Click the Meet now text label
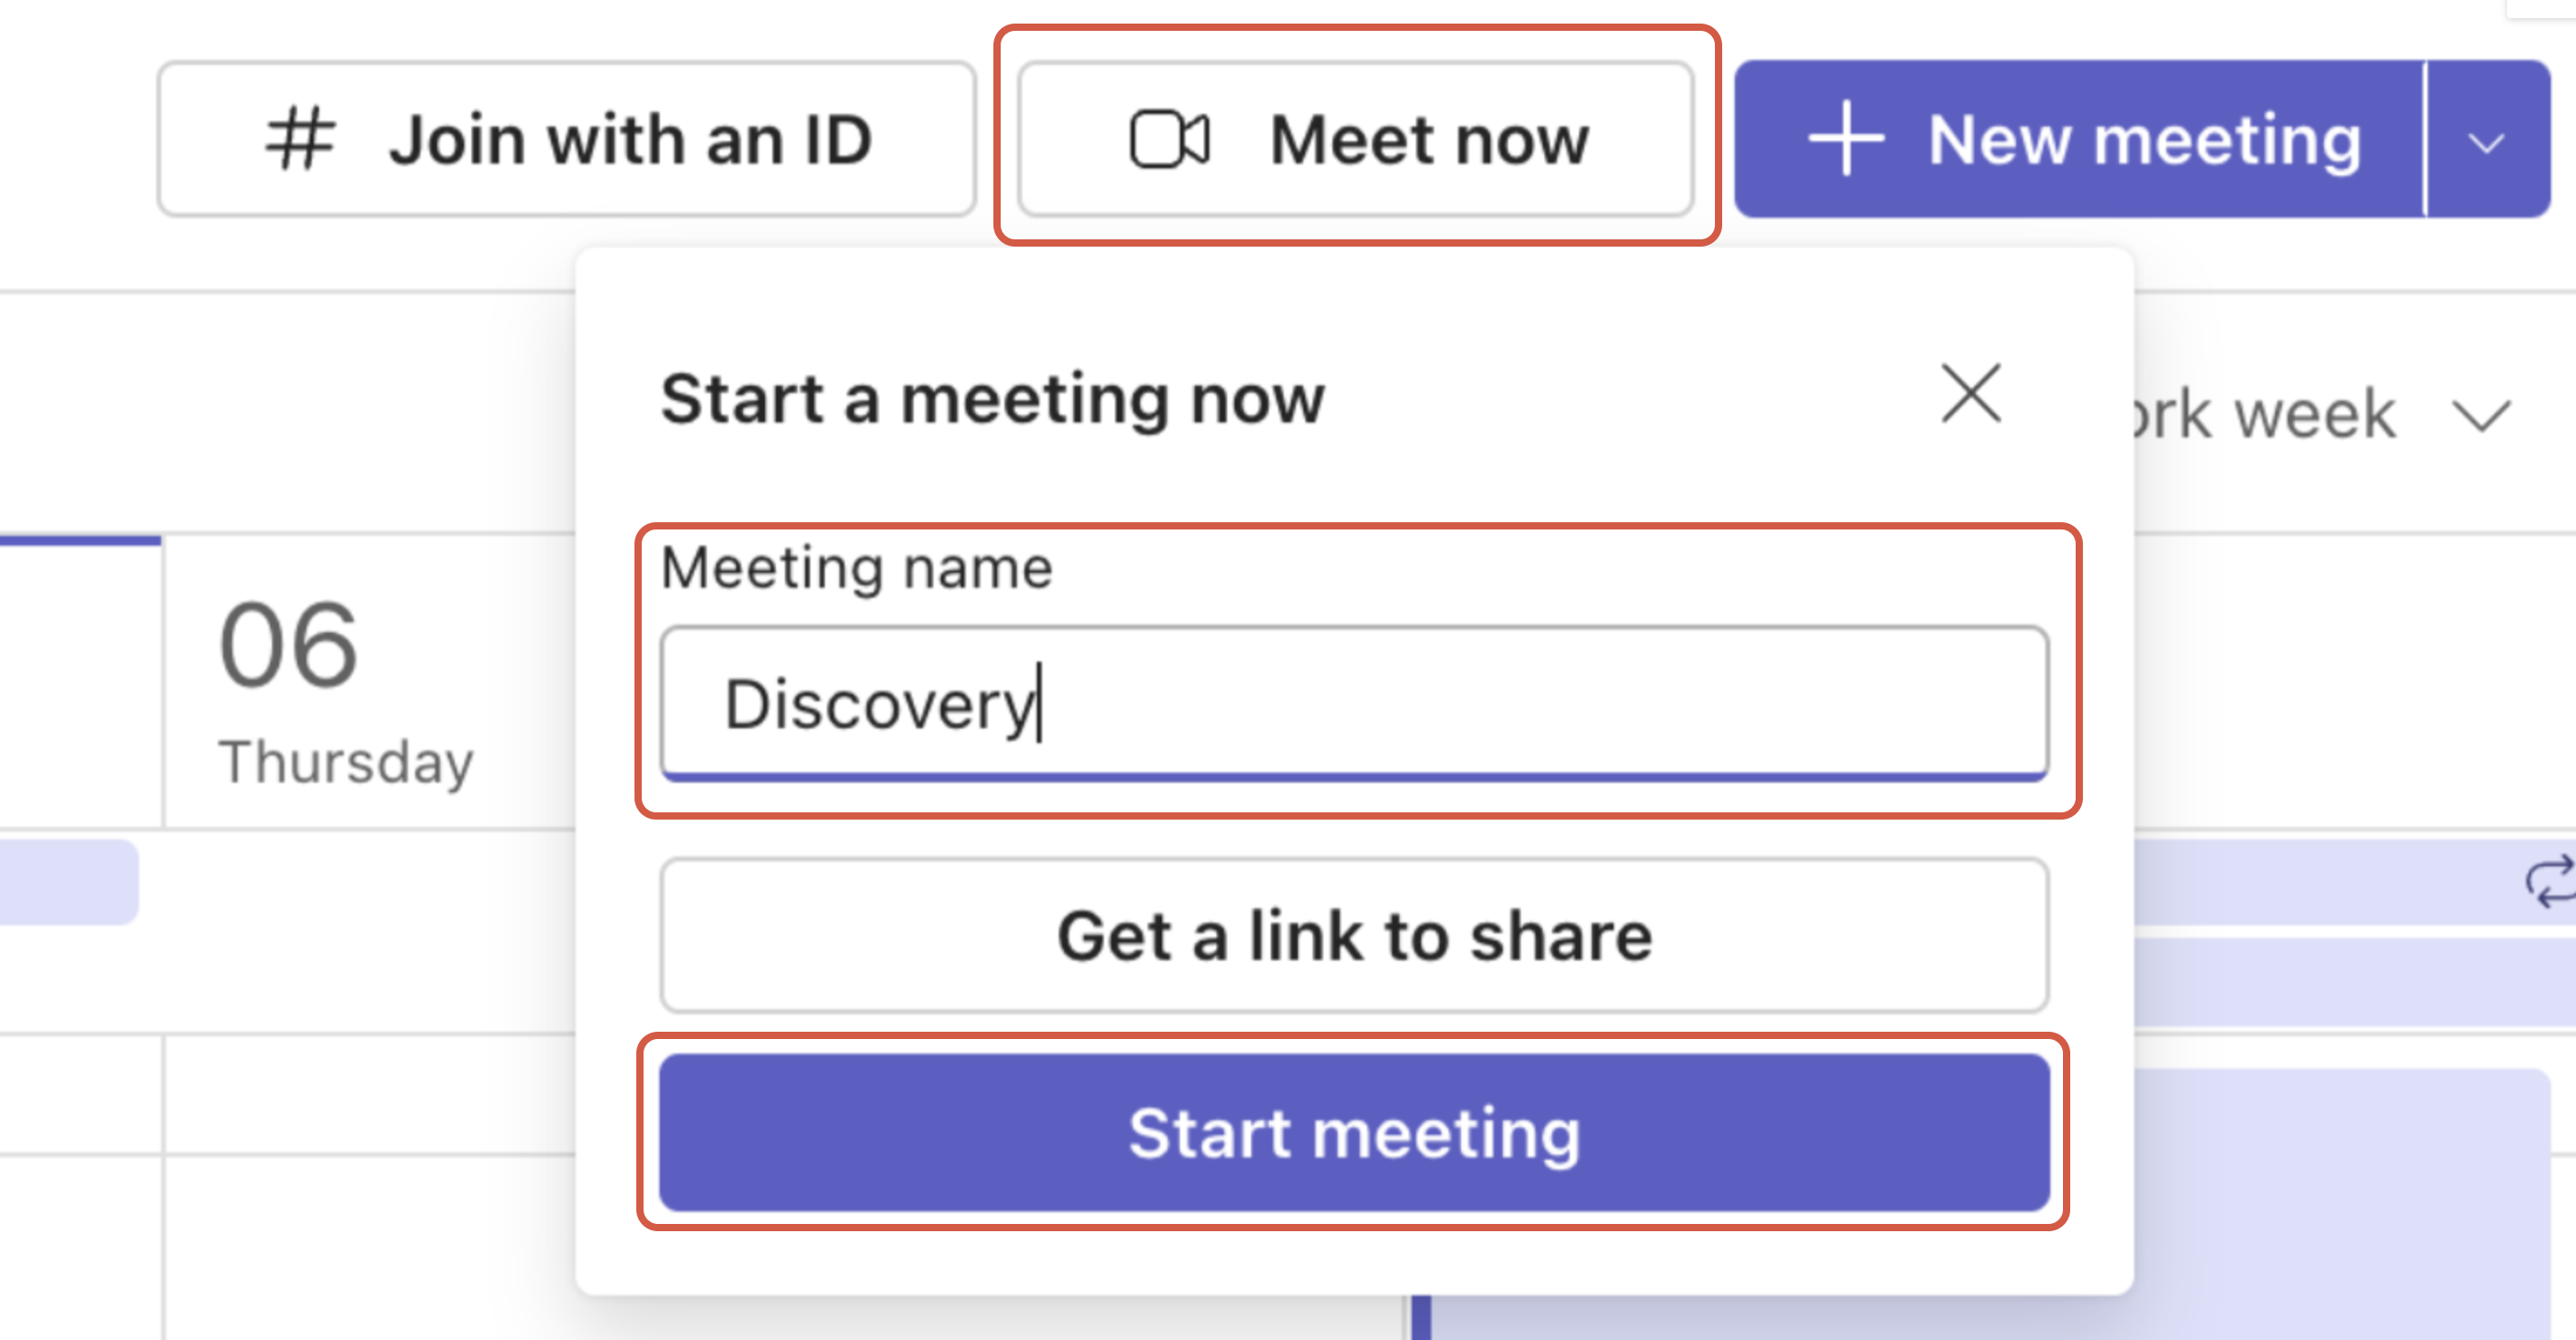This screenshot has height=1340, width=2576. [1428, 139]
